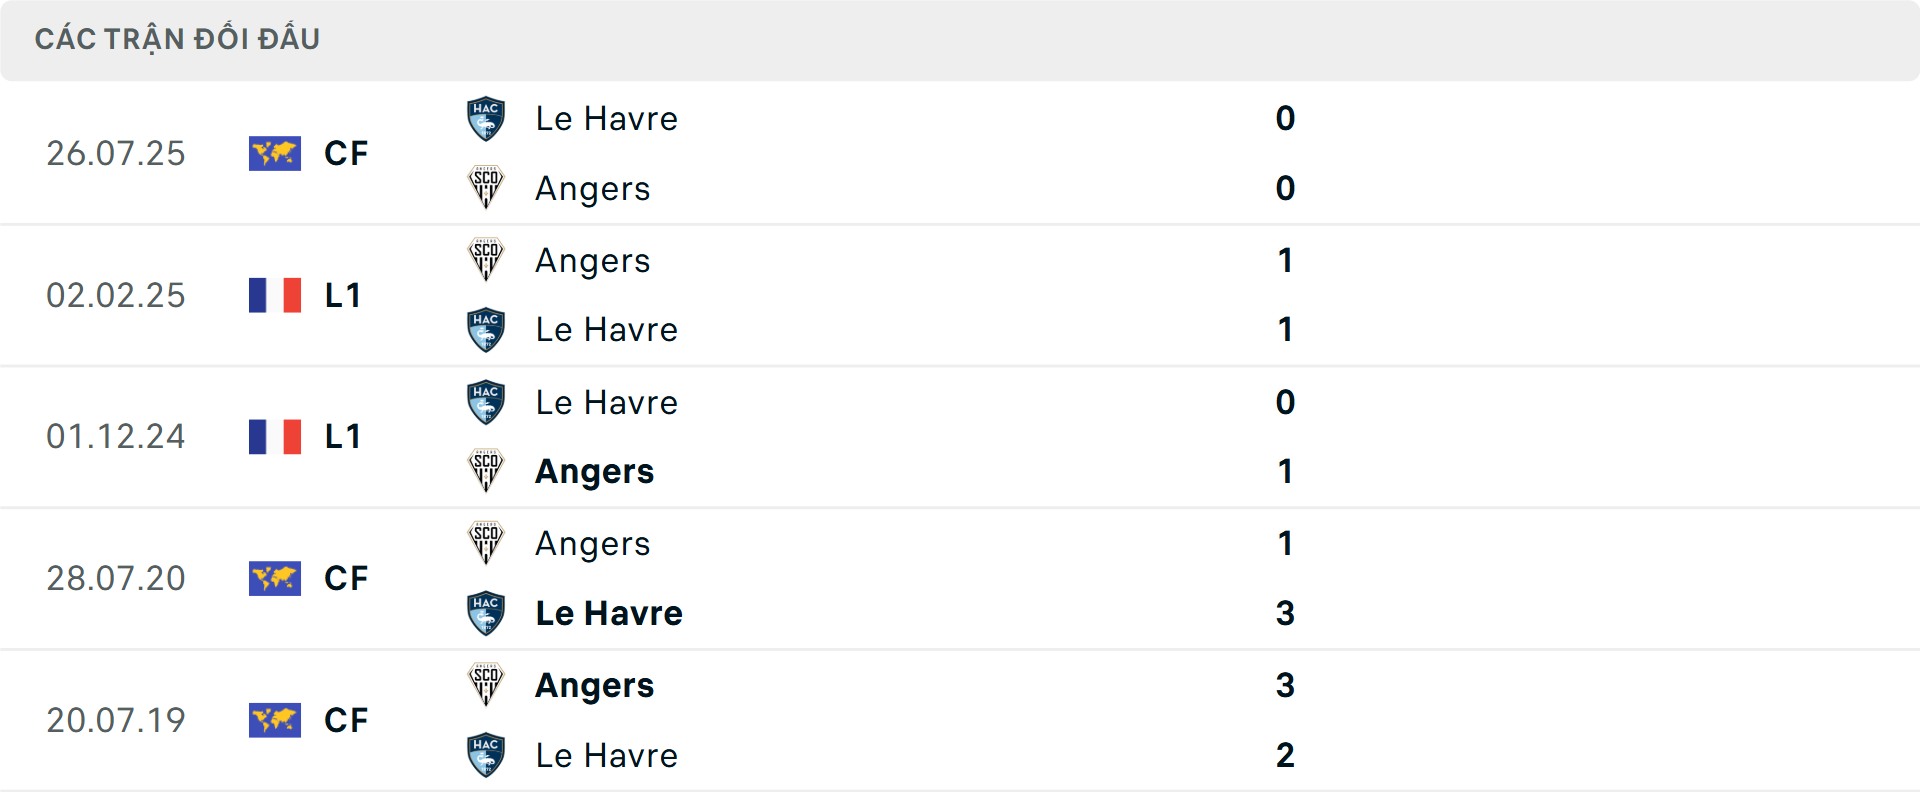Select the Angers SCO crest beside 02.02.25 match

(x=486, y=260)
